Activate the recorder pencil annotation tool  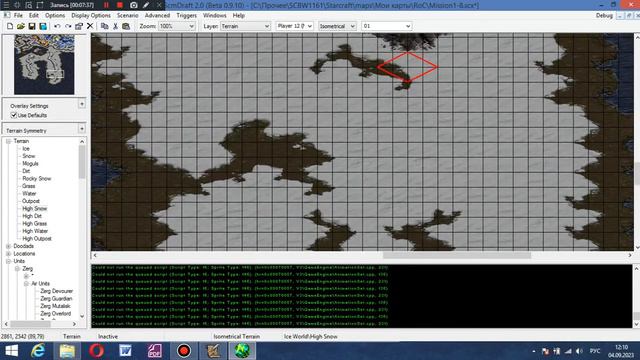[146, 5]
